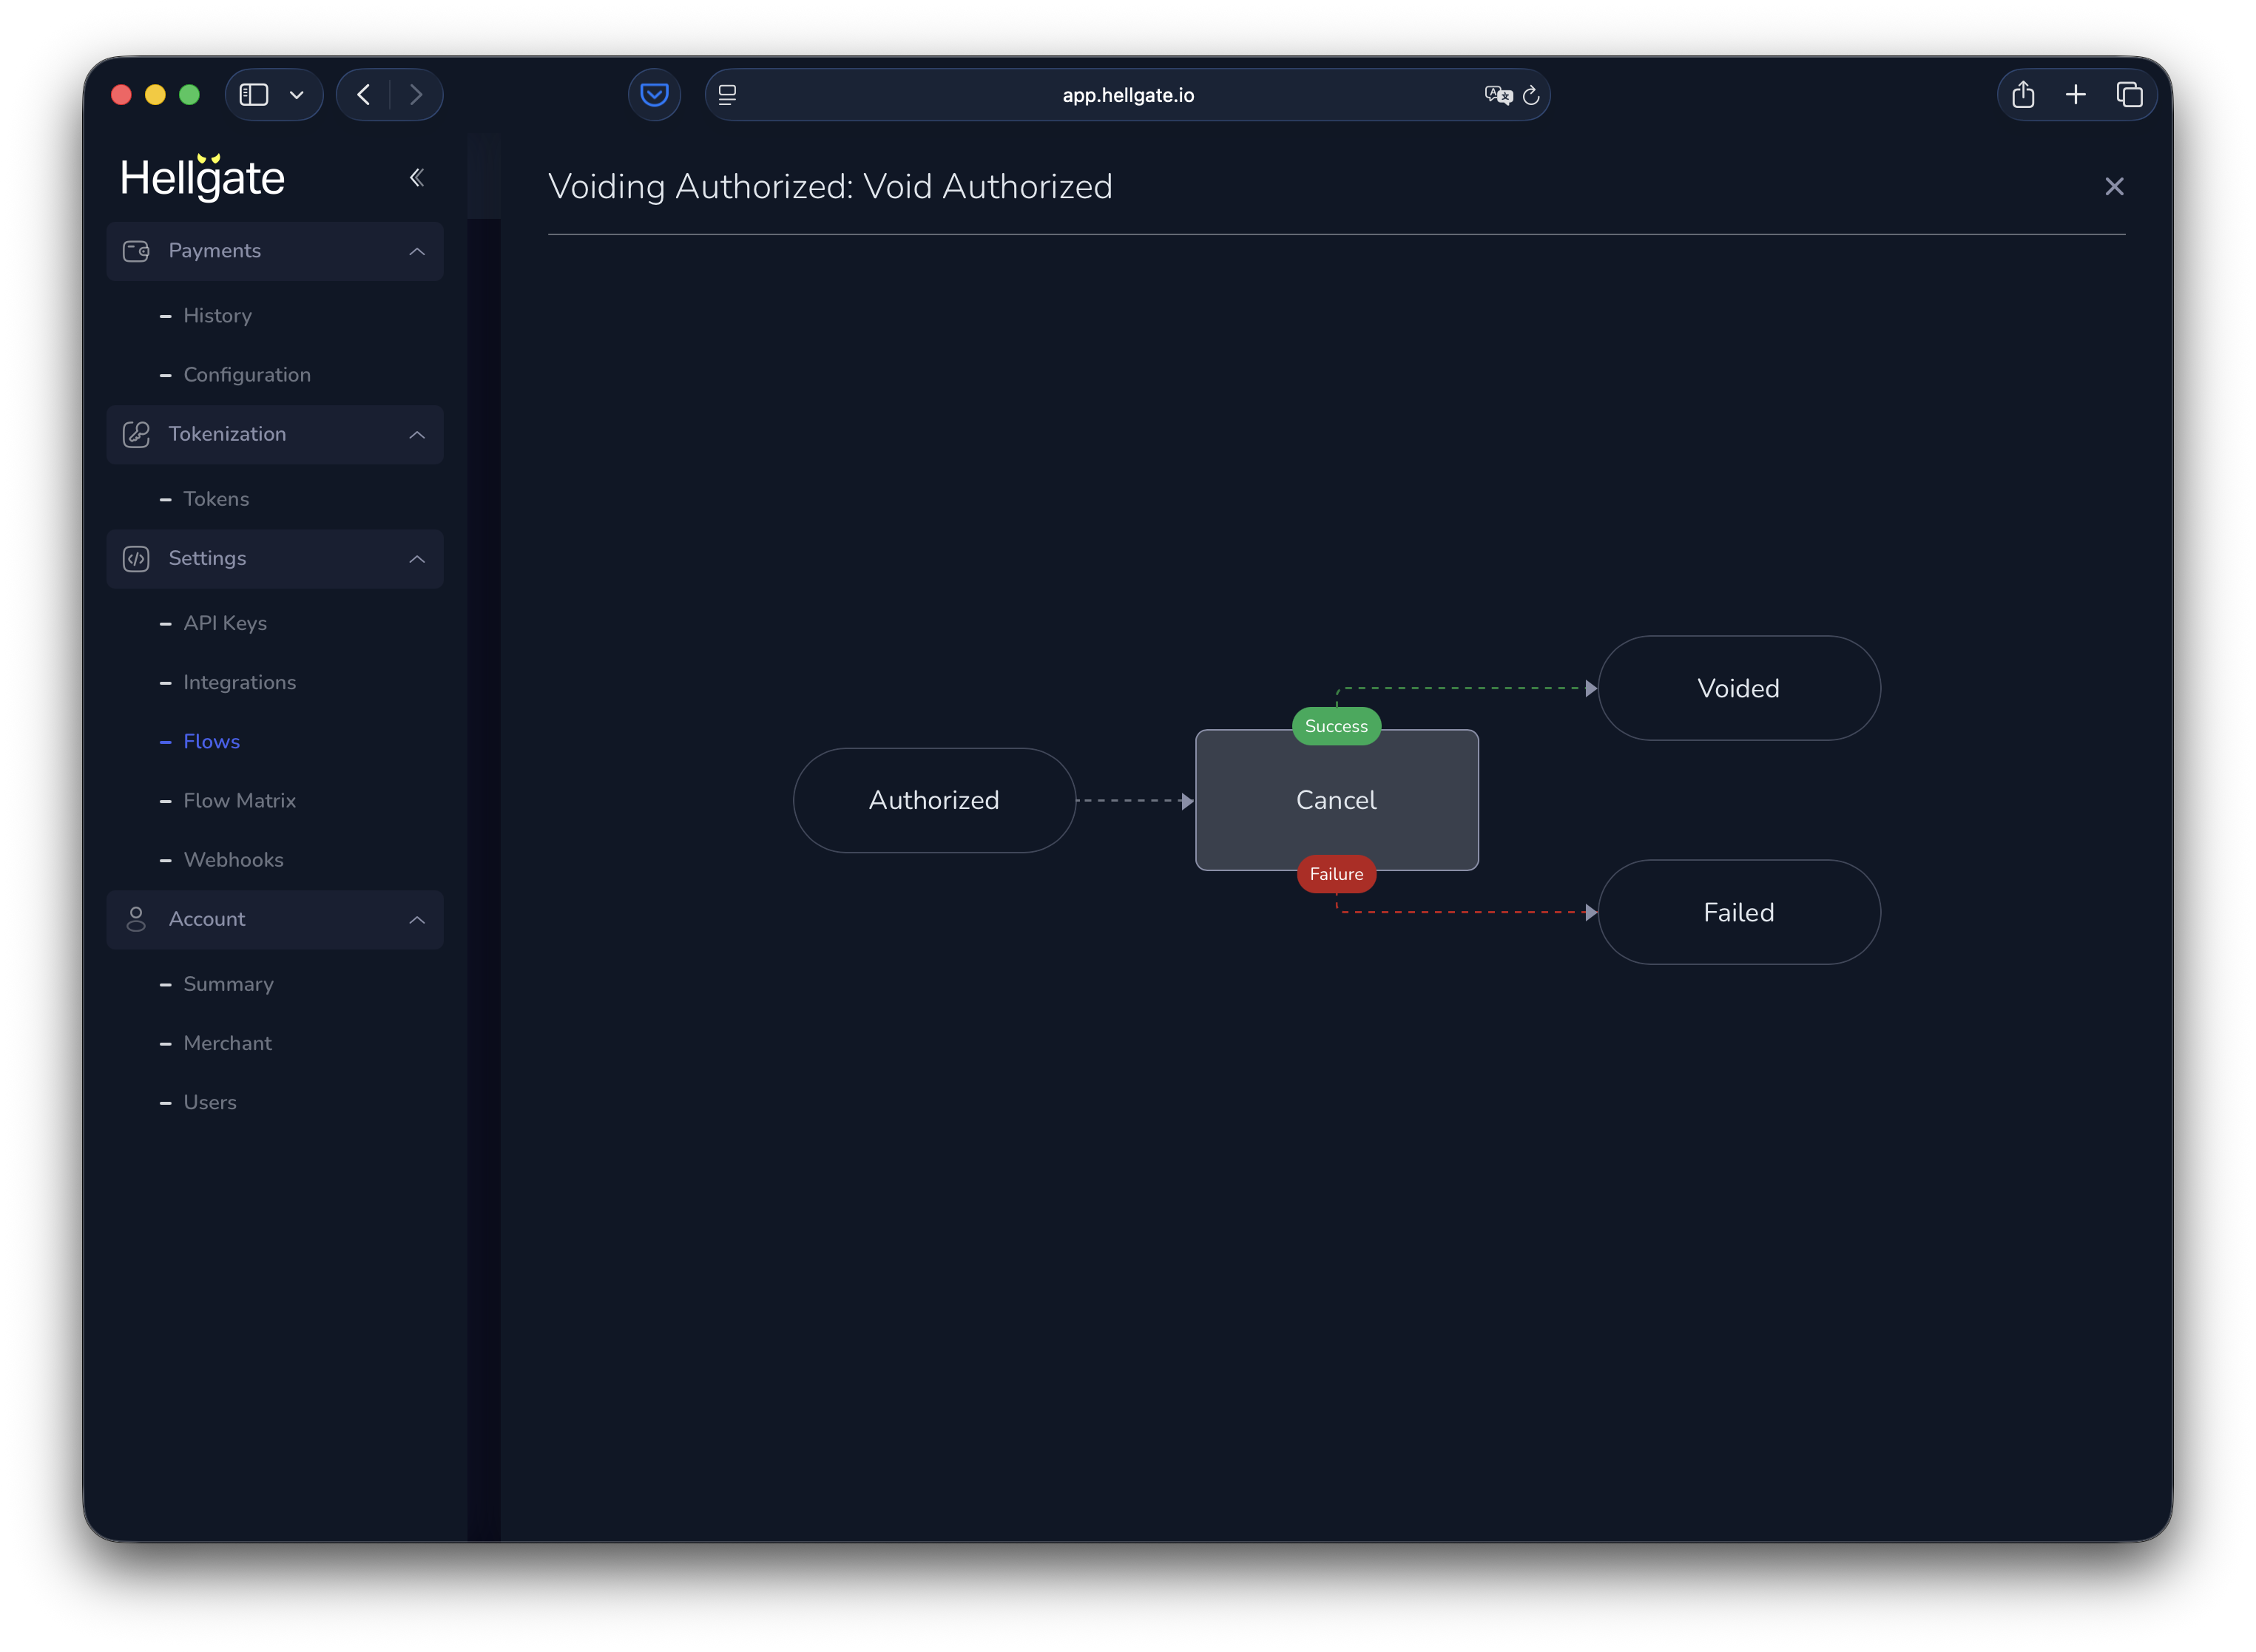Toggle the browser sidebar button
This screenshot has width=2256, height=1652.
pos(253,94)
